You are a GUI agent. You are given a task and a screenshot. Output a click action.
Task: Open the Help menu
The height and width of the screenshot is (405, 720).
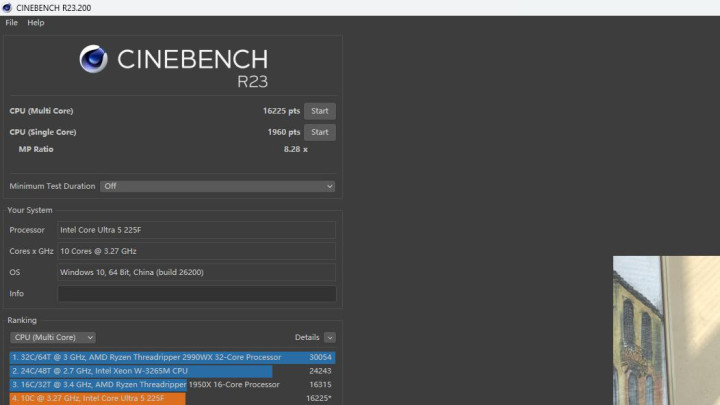[36, 23]
